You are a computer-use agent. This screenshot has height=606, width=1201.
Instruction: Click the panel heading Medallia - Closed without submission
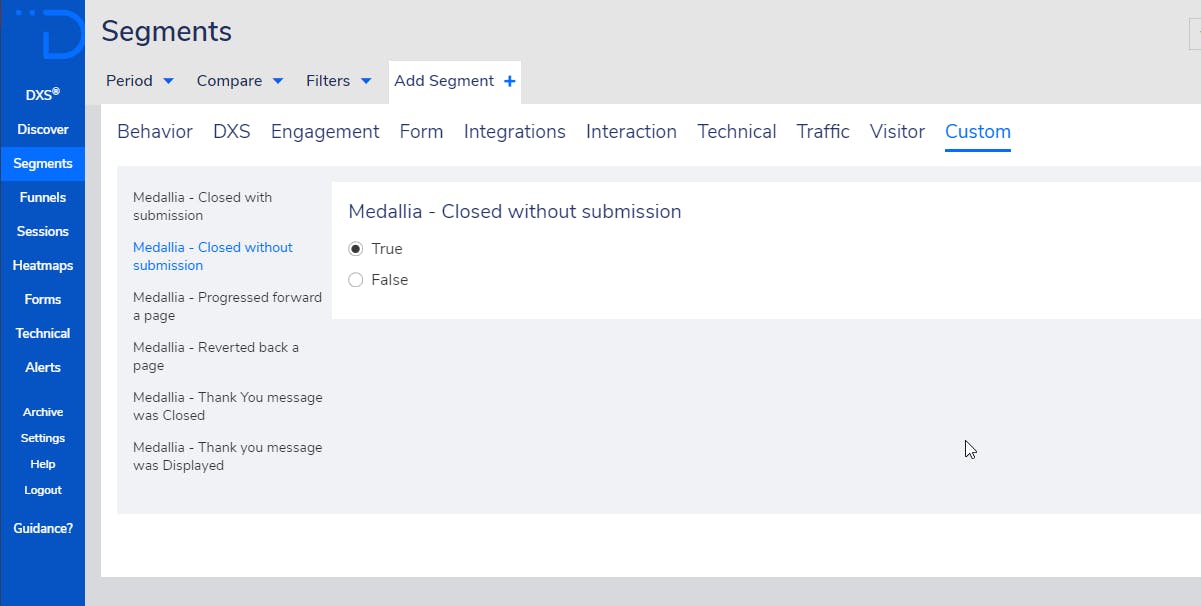[515, 212]
